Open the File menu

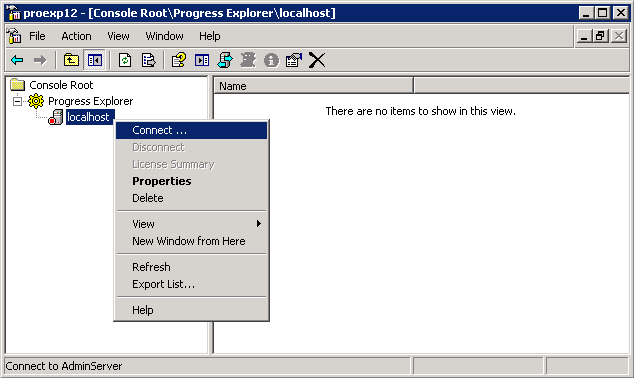coord(37,36)
